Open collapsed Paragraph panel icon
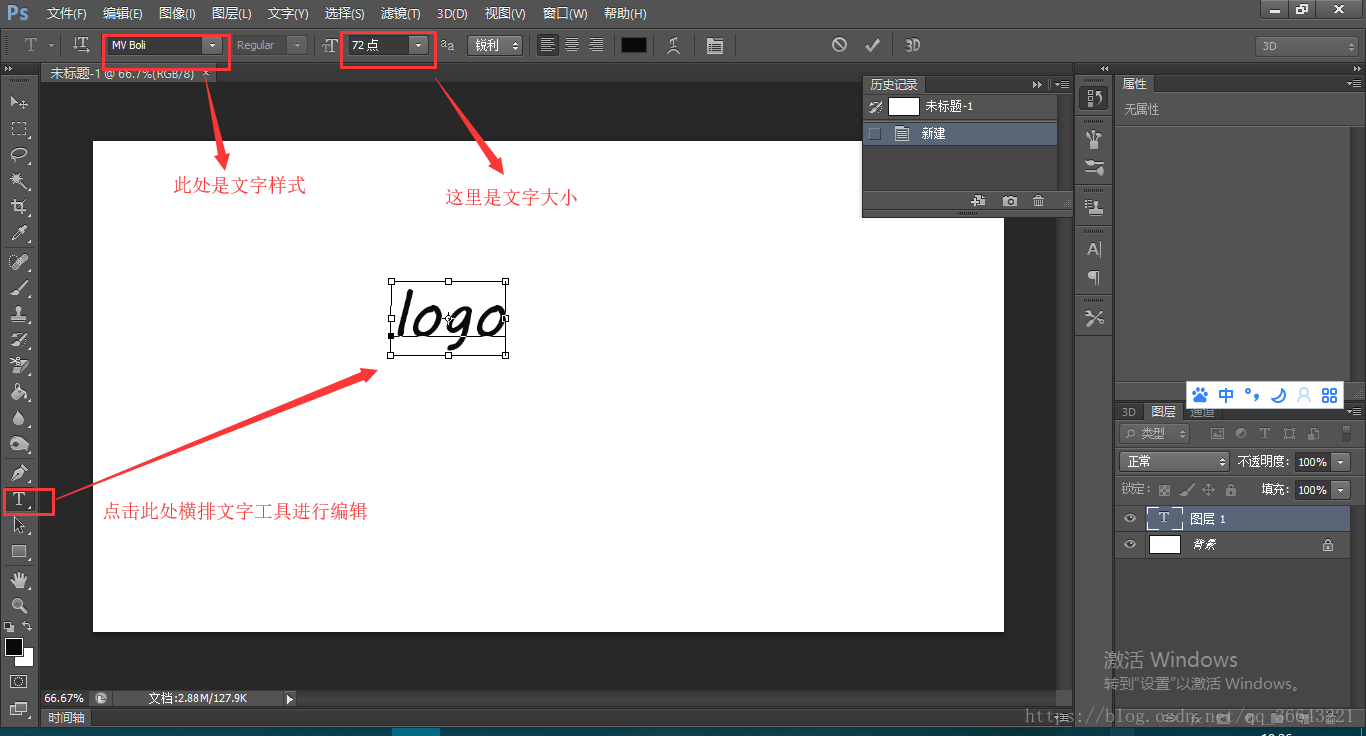Image resolution: width=1366 pixels, height=736 pixels. tap(1094, 277)
